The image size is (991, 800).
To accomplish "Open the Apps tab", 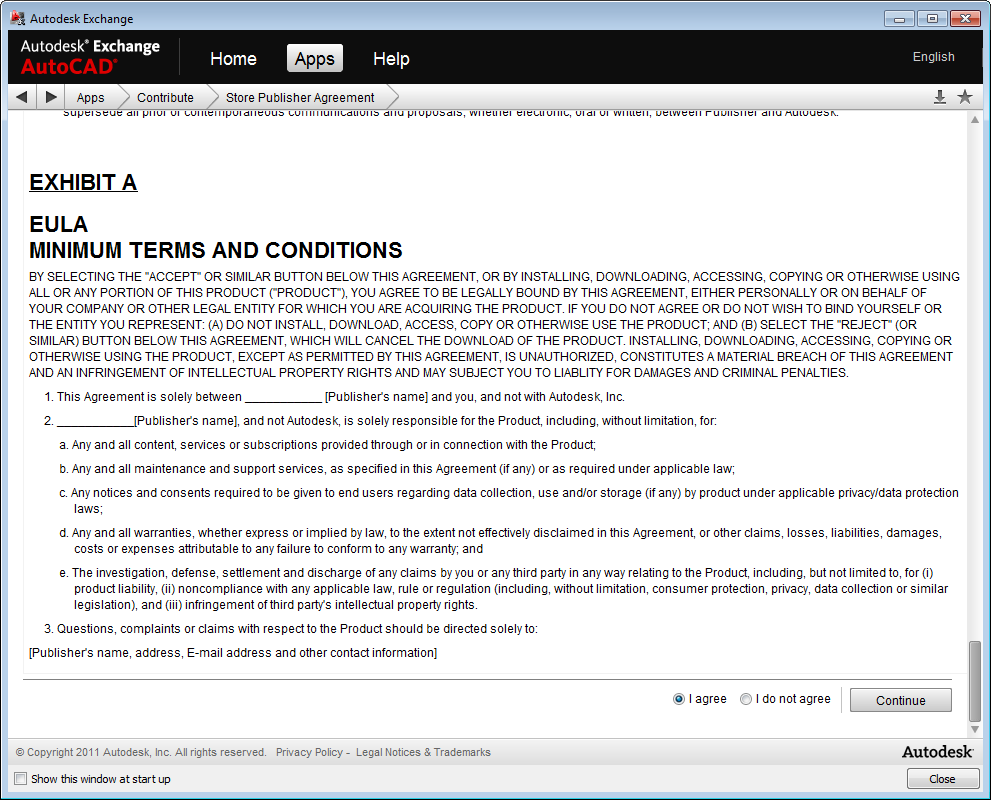I will [314, 59].
